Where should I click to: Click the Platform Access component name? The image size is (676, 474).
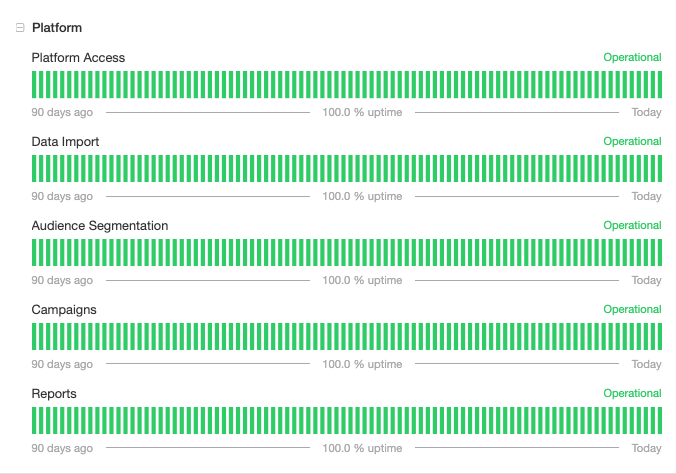coord(78,57)
